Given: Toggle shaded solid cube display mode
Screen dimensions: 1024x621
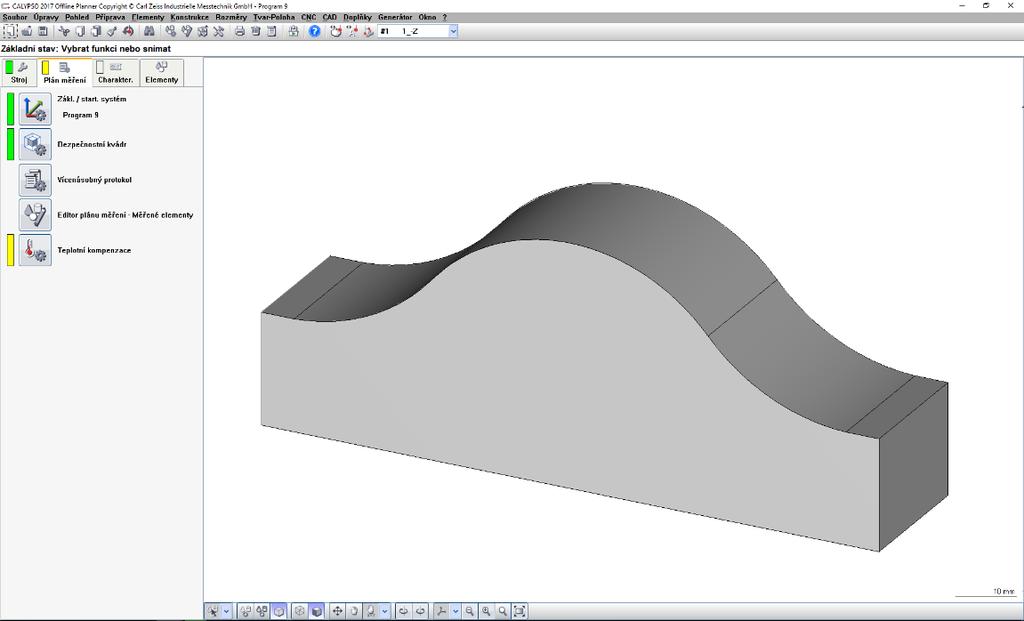Looking at the screenshot, I should click(x=317, y=611).
